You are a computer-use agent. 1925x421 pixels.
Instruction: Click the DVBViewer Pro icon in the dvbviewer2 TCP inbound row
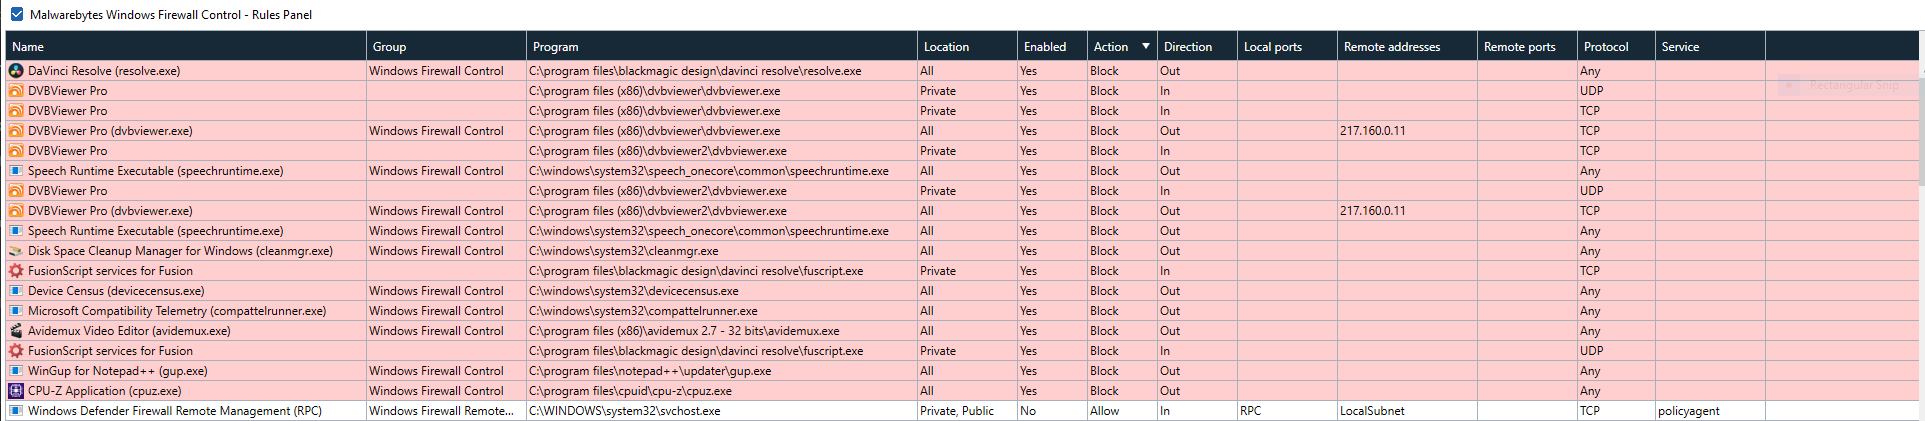point(16,151)
